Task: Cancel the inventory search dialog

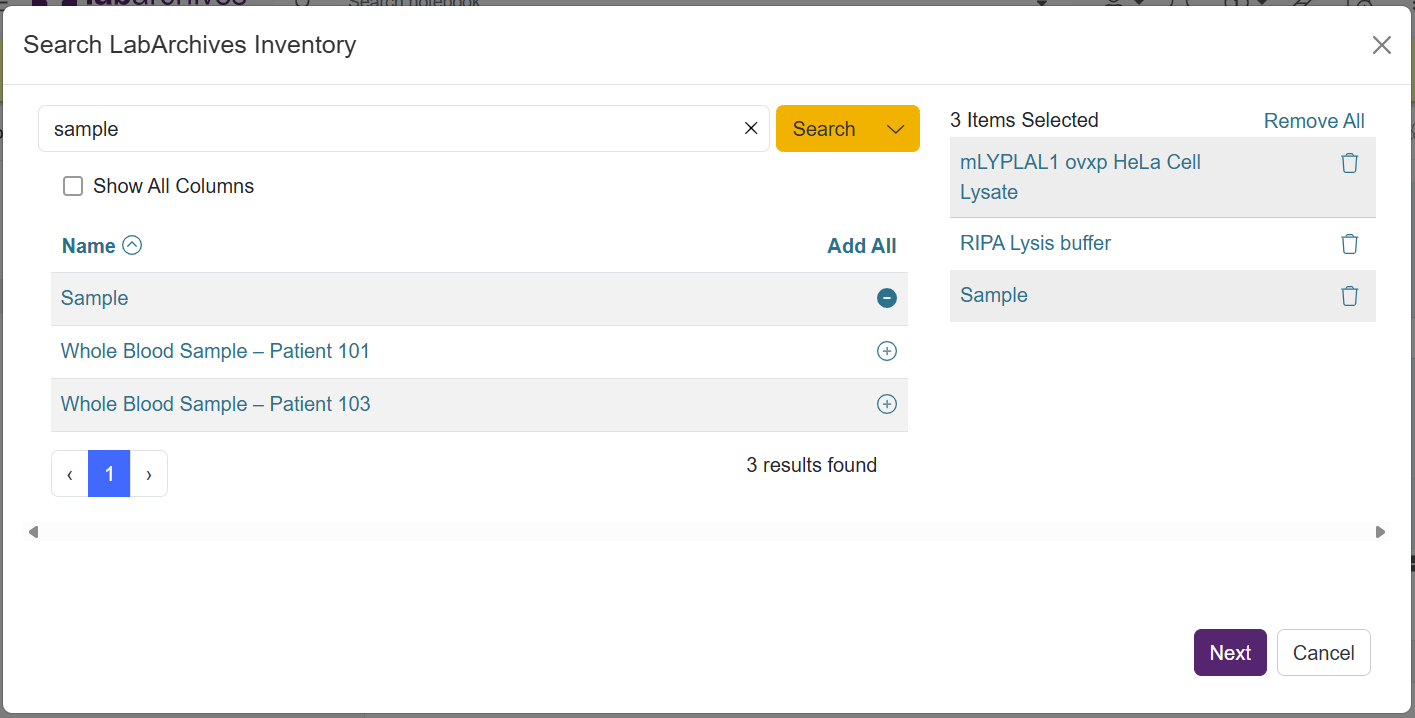Action: click(x=1323, y=652)
